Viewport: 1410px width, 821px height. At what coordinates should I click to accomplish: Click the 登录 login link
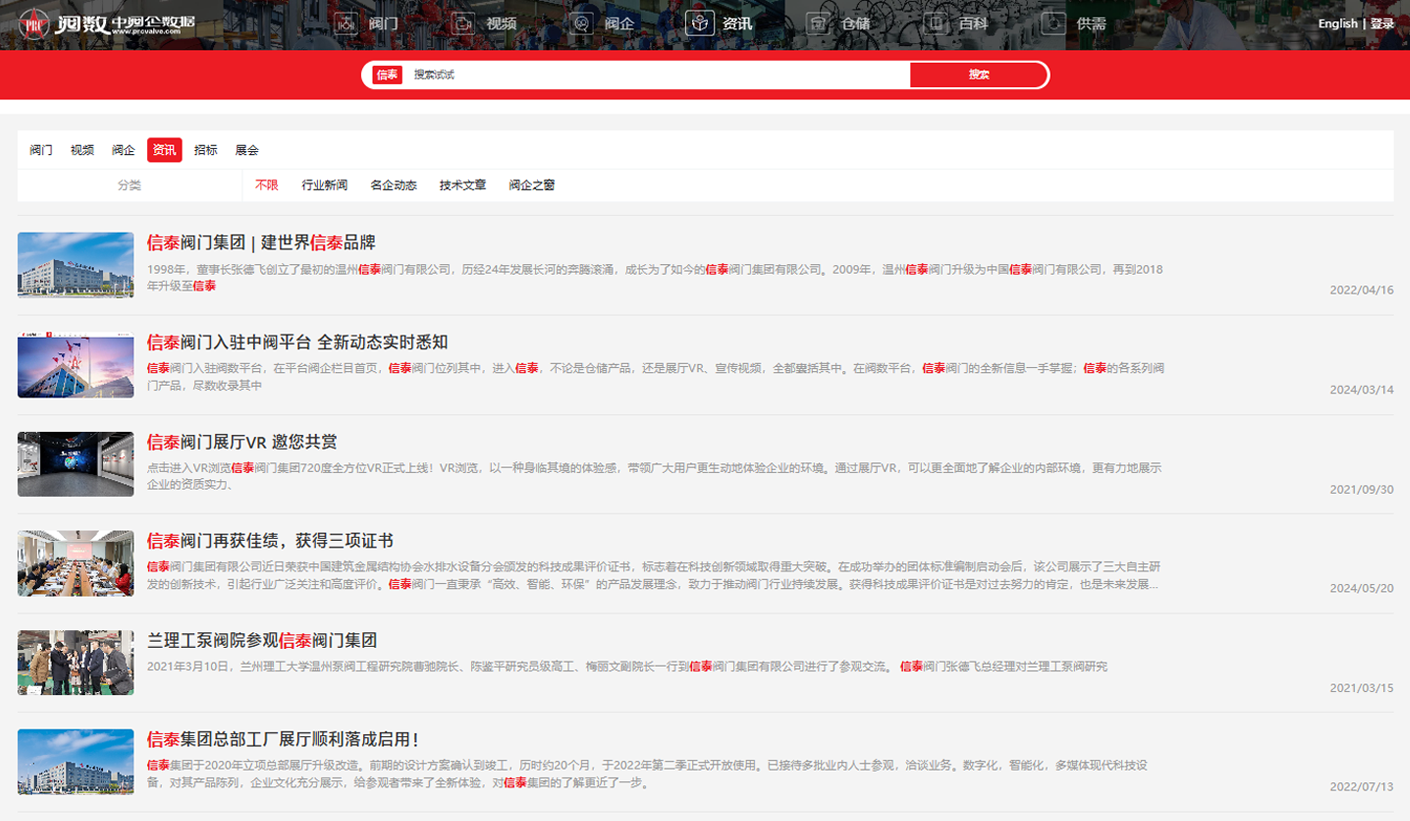1382,24
